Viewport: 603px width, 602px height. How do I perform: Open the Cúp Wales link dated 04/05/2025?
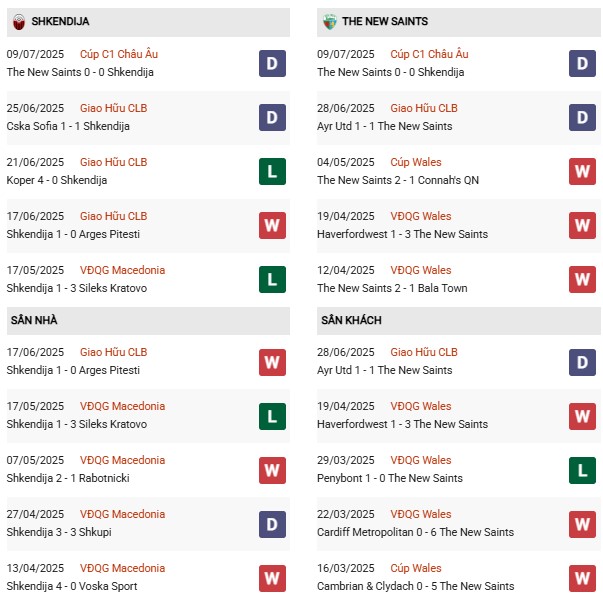click(x=416, y=162)
